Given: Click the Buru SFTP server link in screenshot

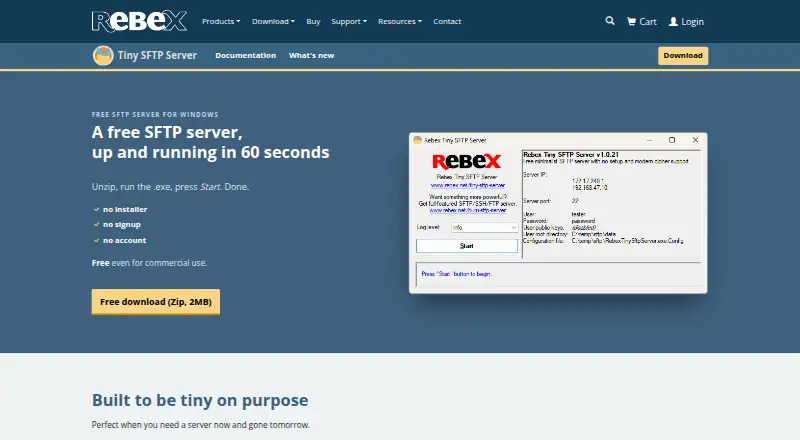Looking at the screenshot, I should click(x=468, y=210).
